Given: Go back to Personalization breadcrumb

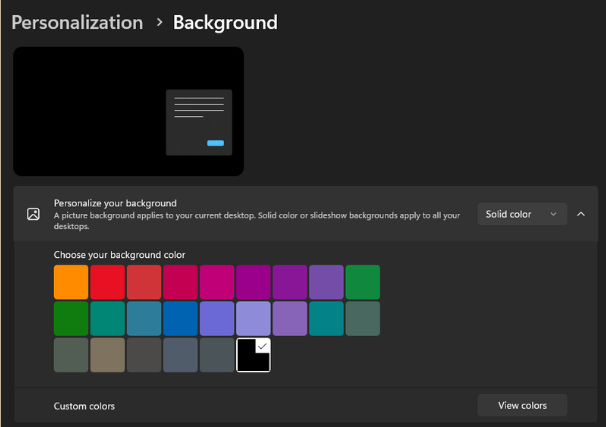Looking at the screenshot, I should tap(77, 22).
